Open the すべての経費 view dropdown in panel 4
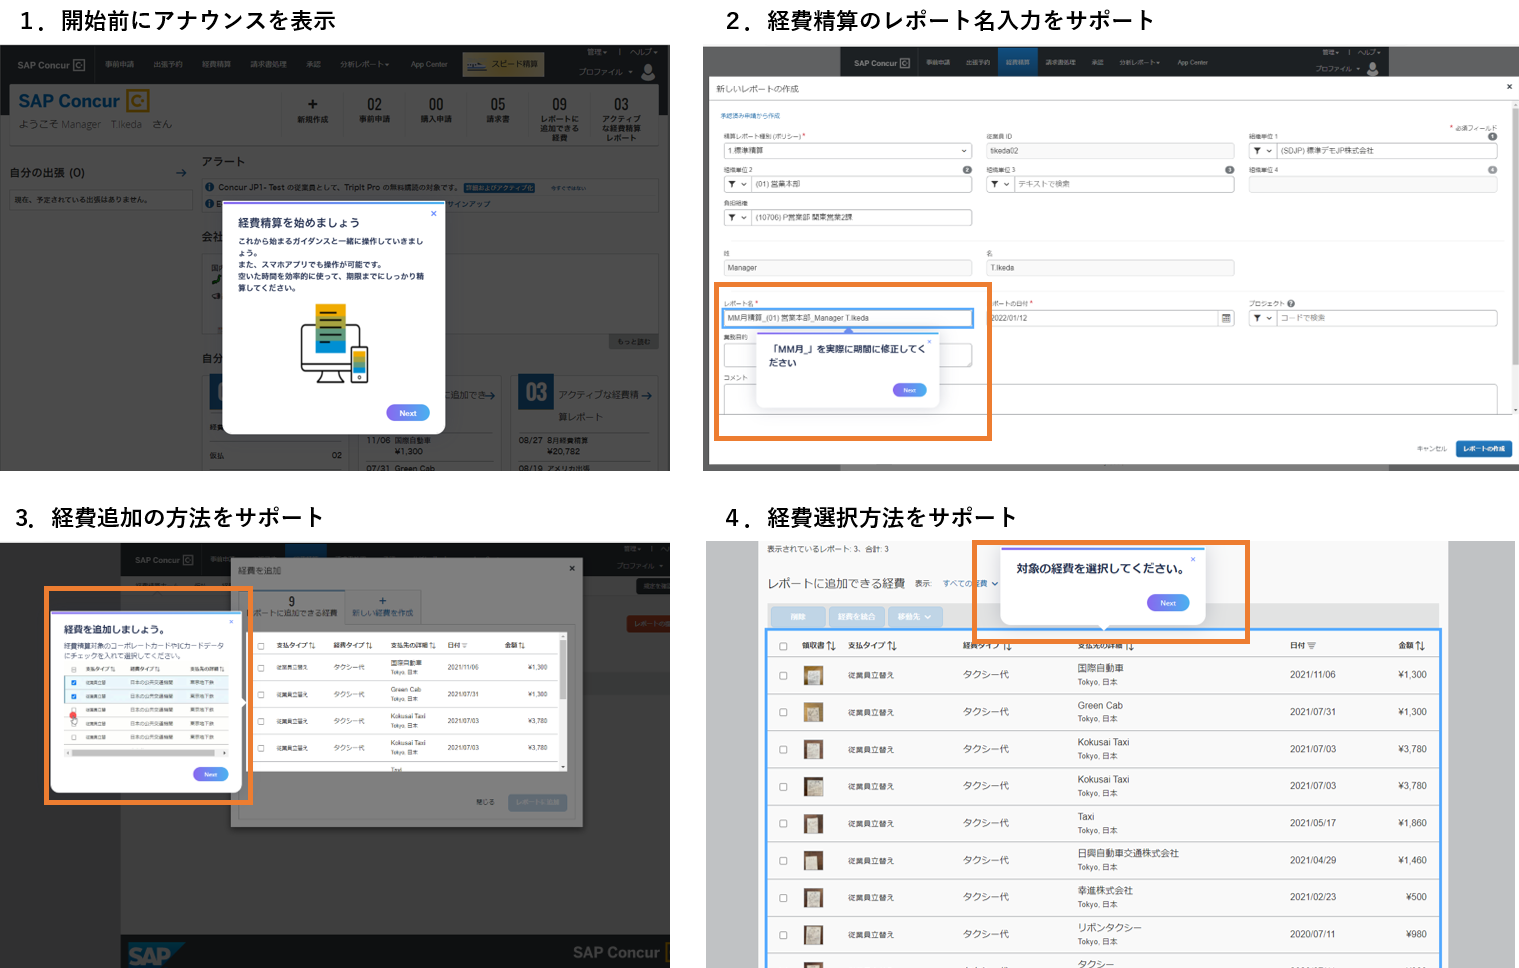The image size is (1519, 968). 970,584
